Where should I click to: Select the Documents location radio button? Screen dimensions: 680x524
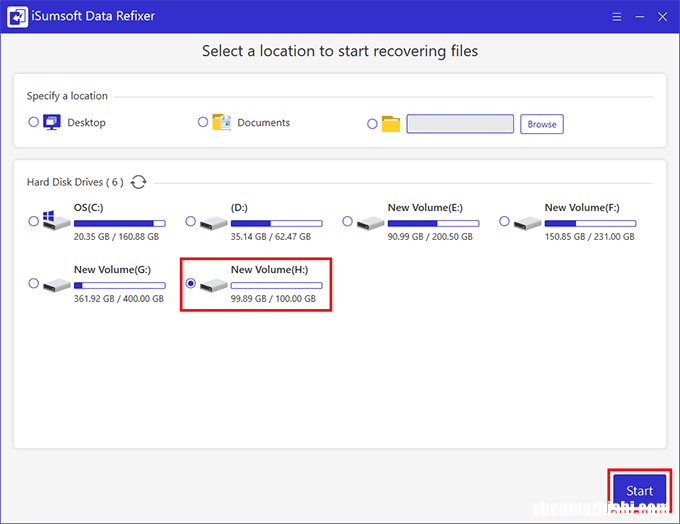(x=203, y=122)
